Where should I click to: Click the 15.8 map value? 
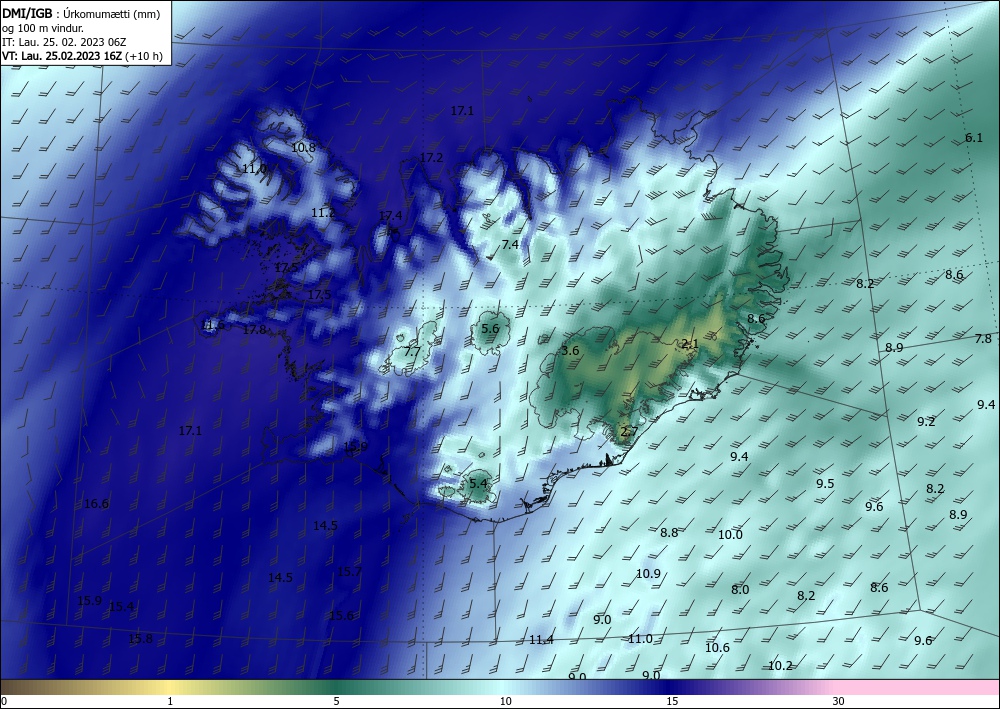(x=140, y=638)
